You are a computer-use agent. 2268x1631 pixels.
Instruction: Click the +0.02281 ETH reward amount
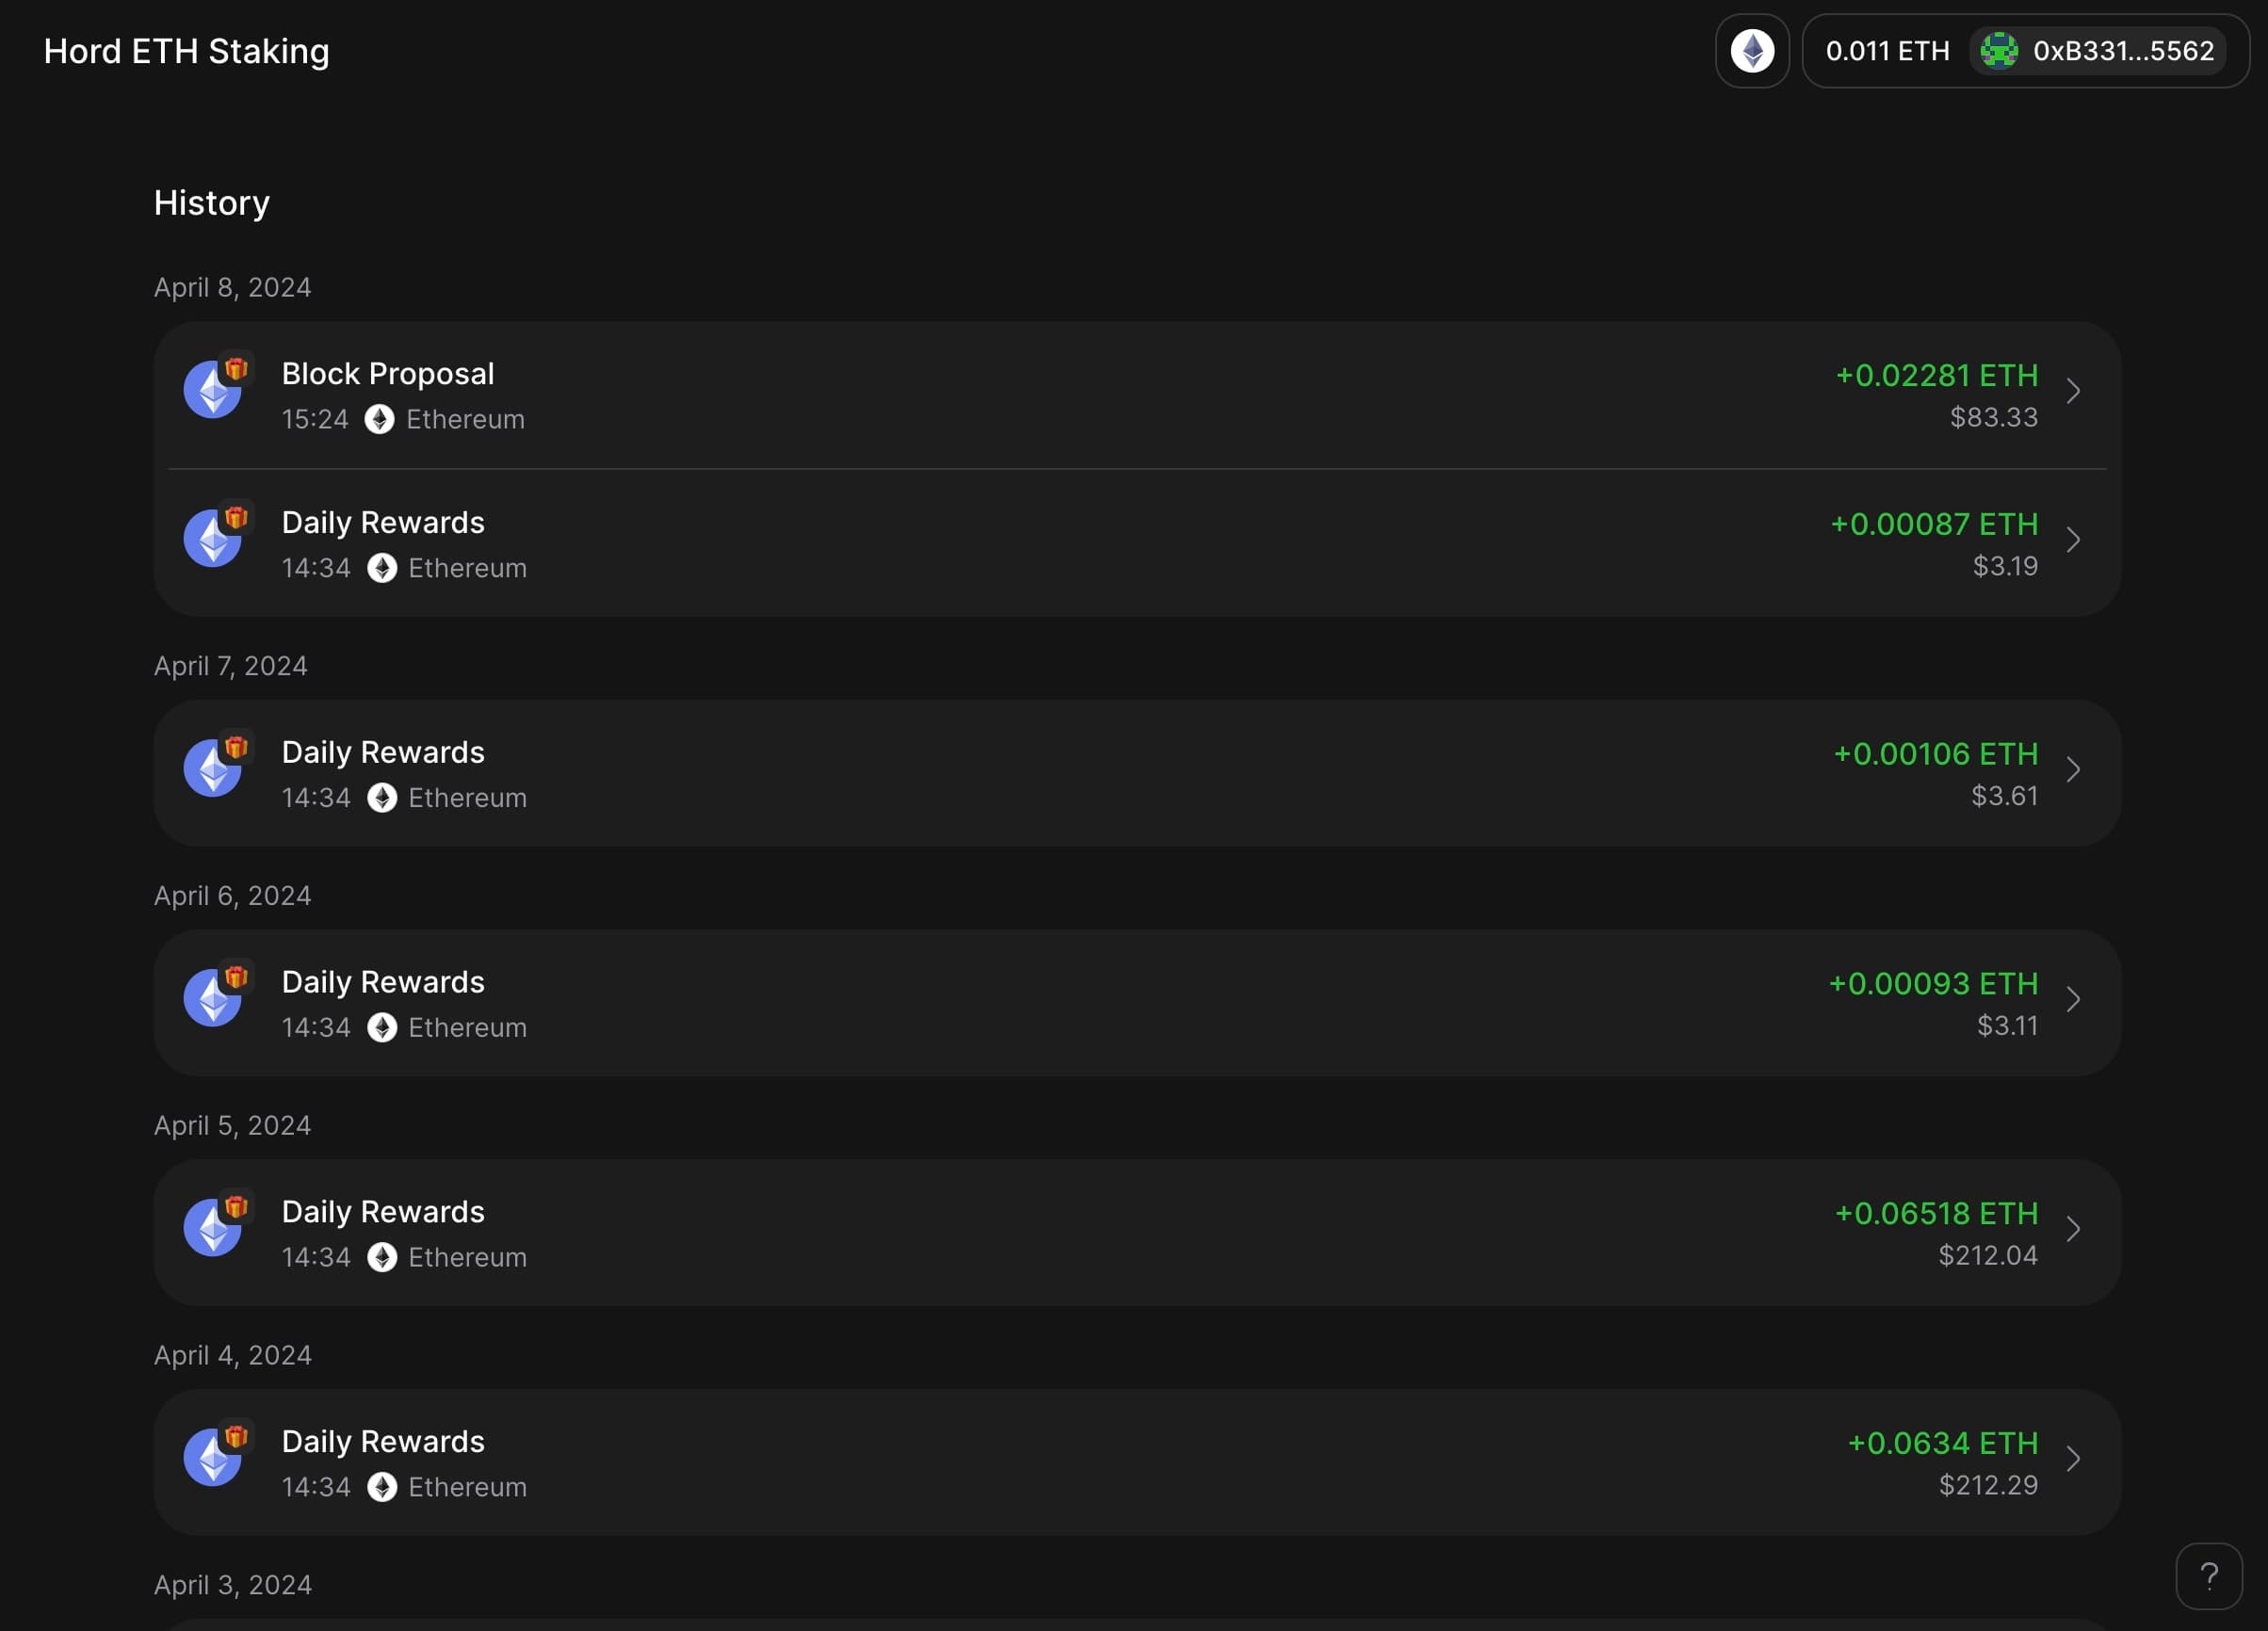click(x=1936, y=376)
